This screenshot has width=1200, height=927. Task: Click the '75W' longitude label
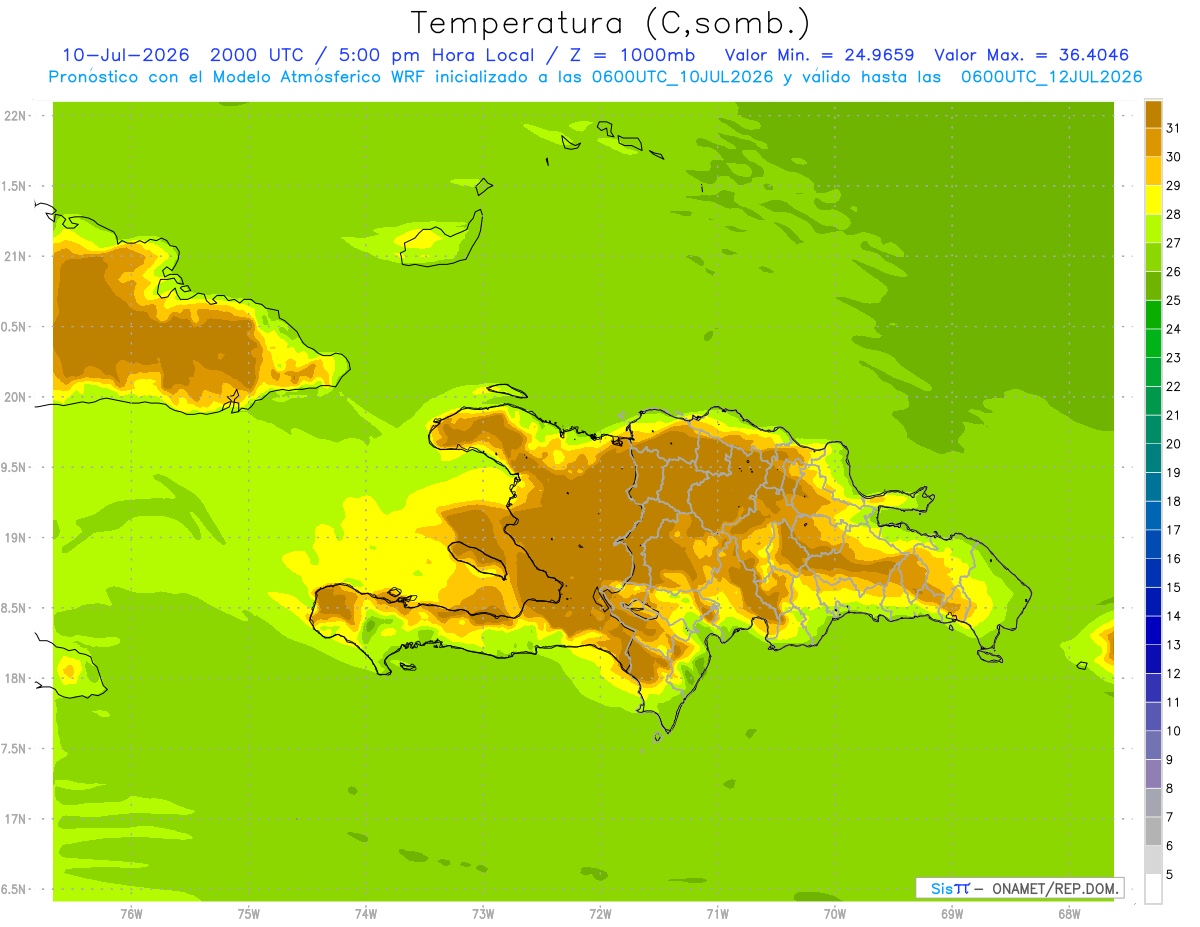point(249,914)
